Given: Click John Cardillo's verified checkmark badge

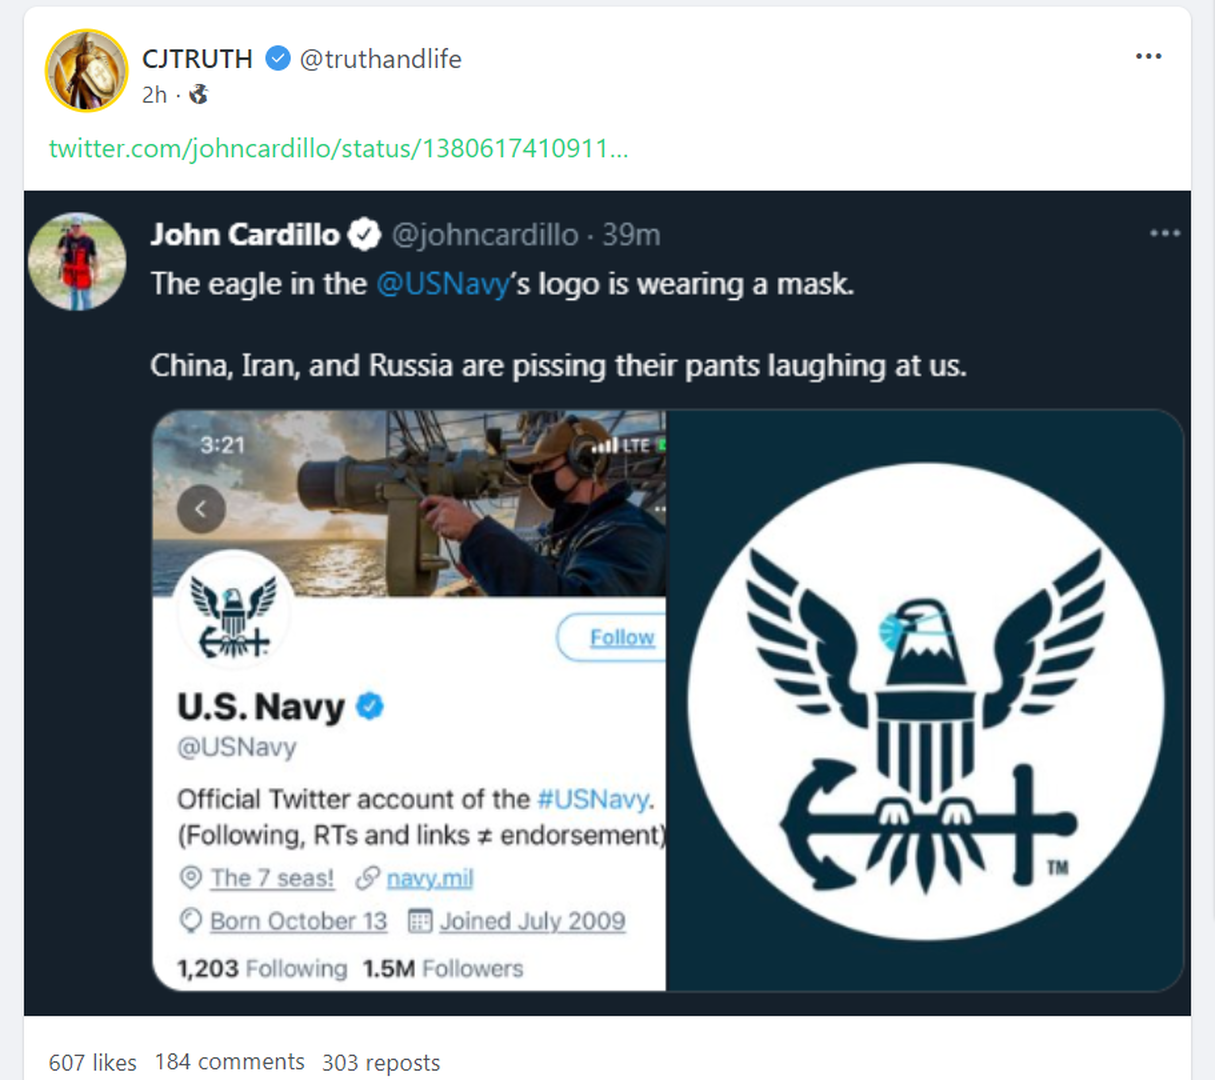Looking at the screenshot, I should [x=364, y=235].
